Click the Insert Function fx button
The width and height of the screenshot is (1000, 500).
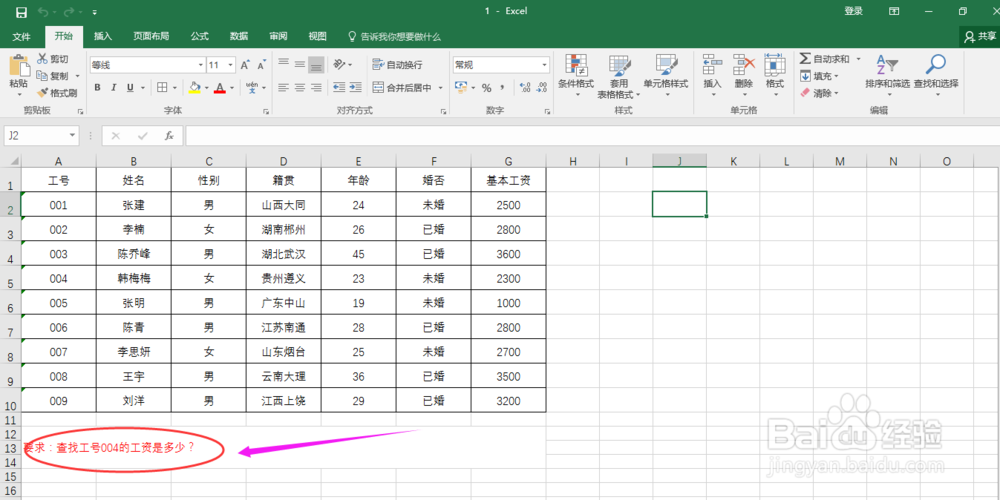click(x=169, y=136)
